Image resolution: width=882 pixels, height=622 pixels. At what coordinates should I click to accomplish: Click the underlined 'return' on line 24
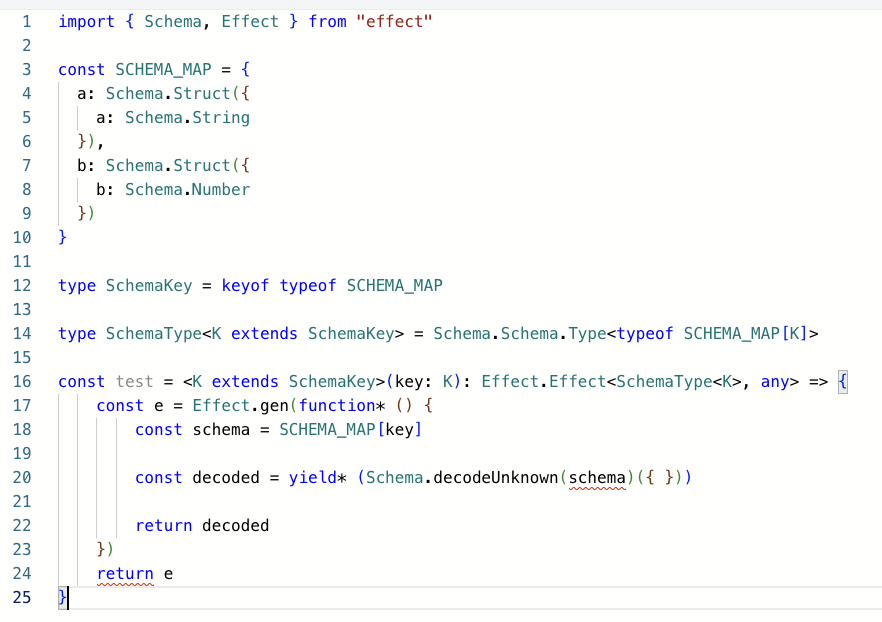pos(125,574)
